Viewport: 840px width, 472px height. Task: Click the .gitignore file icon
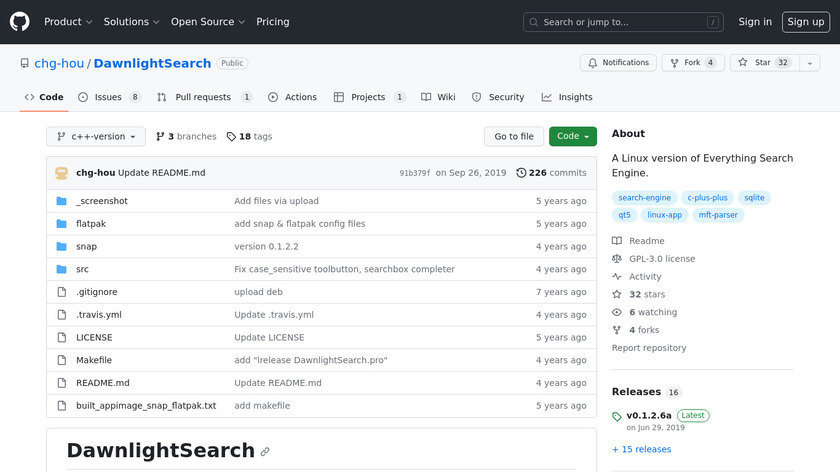click(61, 292)
